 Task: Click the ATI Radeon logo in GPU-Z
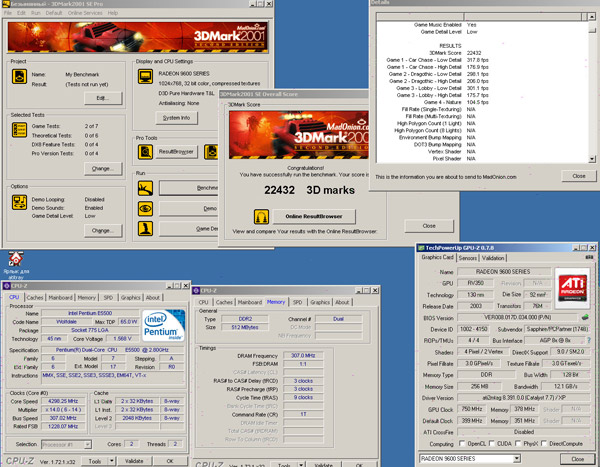click(x=572, y=288)
